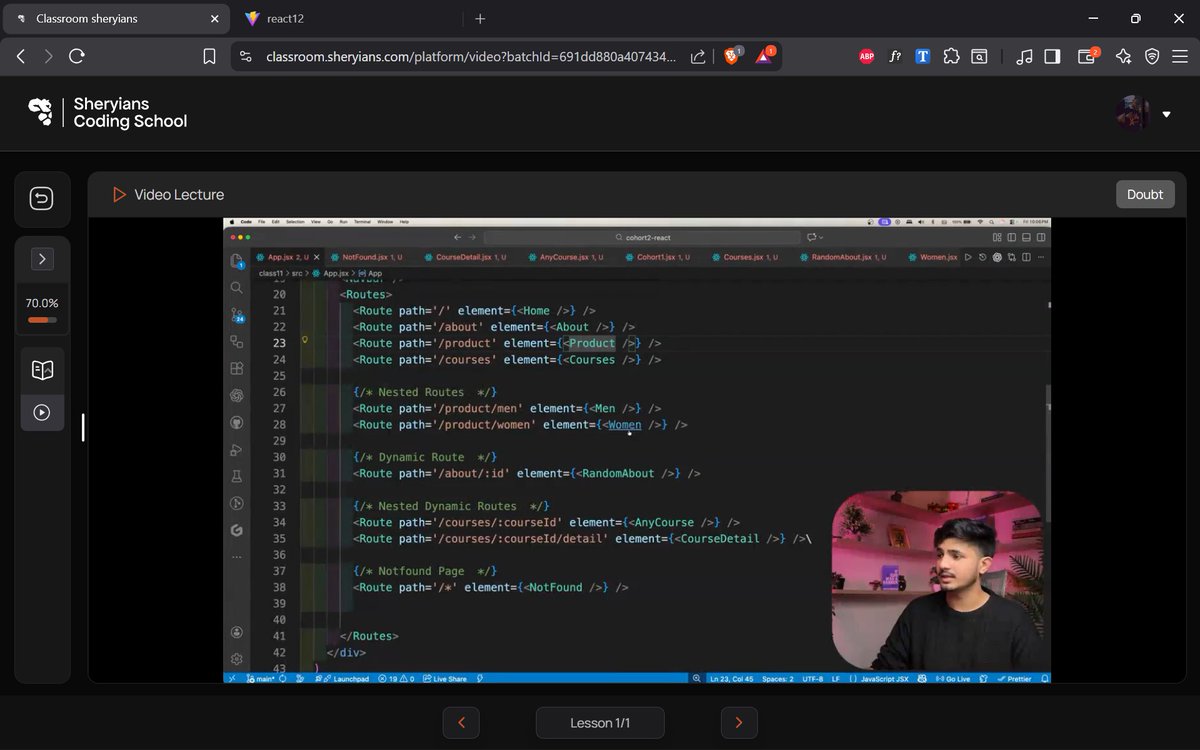Click the 'Notfound Page' comment line
The height and width of the screenshot is (750, 1200).
point(425,571)
